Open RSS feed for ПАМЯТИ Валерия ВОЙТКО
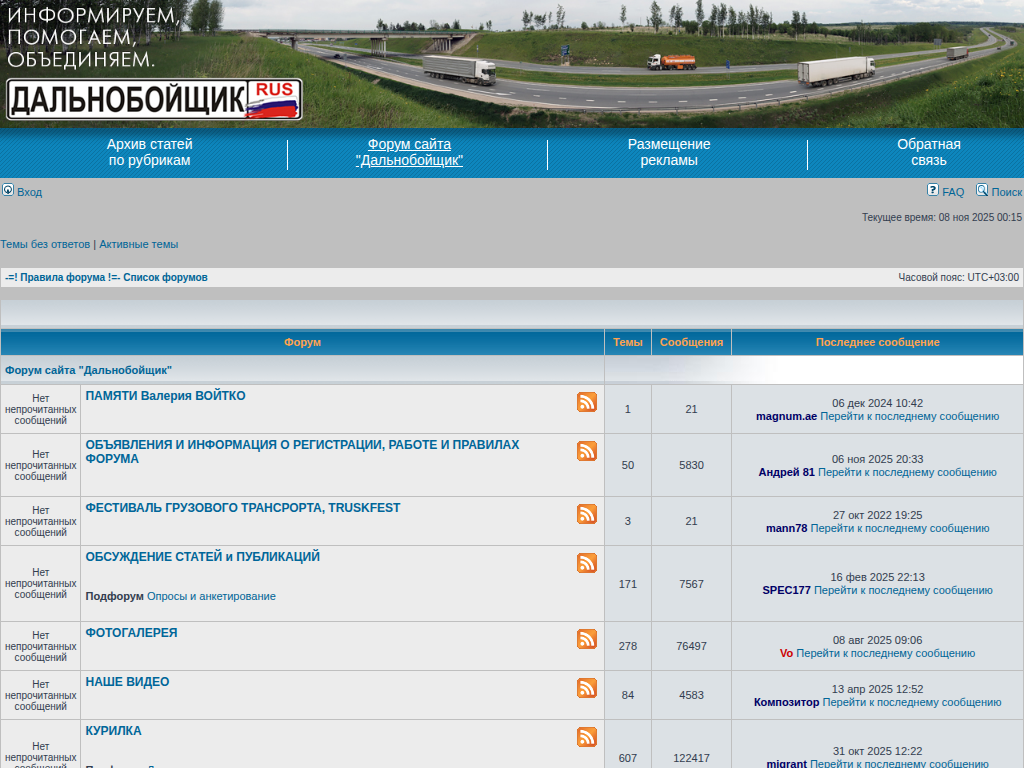 pos(587,402)
